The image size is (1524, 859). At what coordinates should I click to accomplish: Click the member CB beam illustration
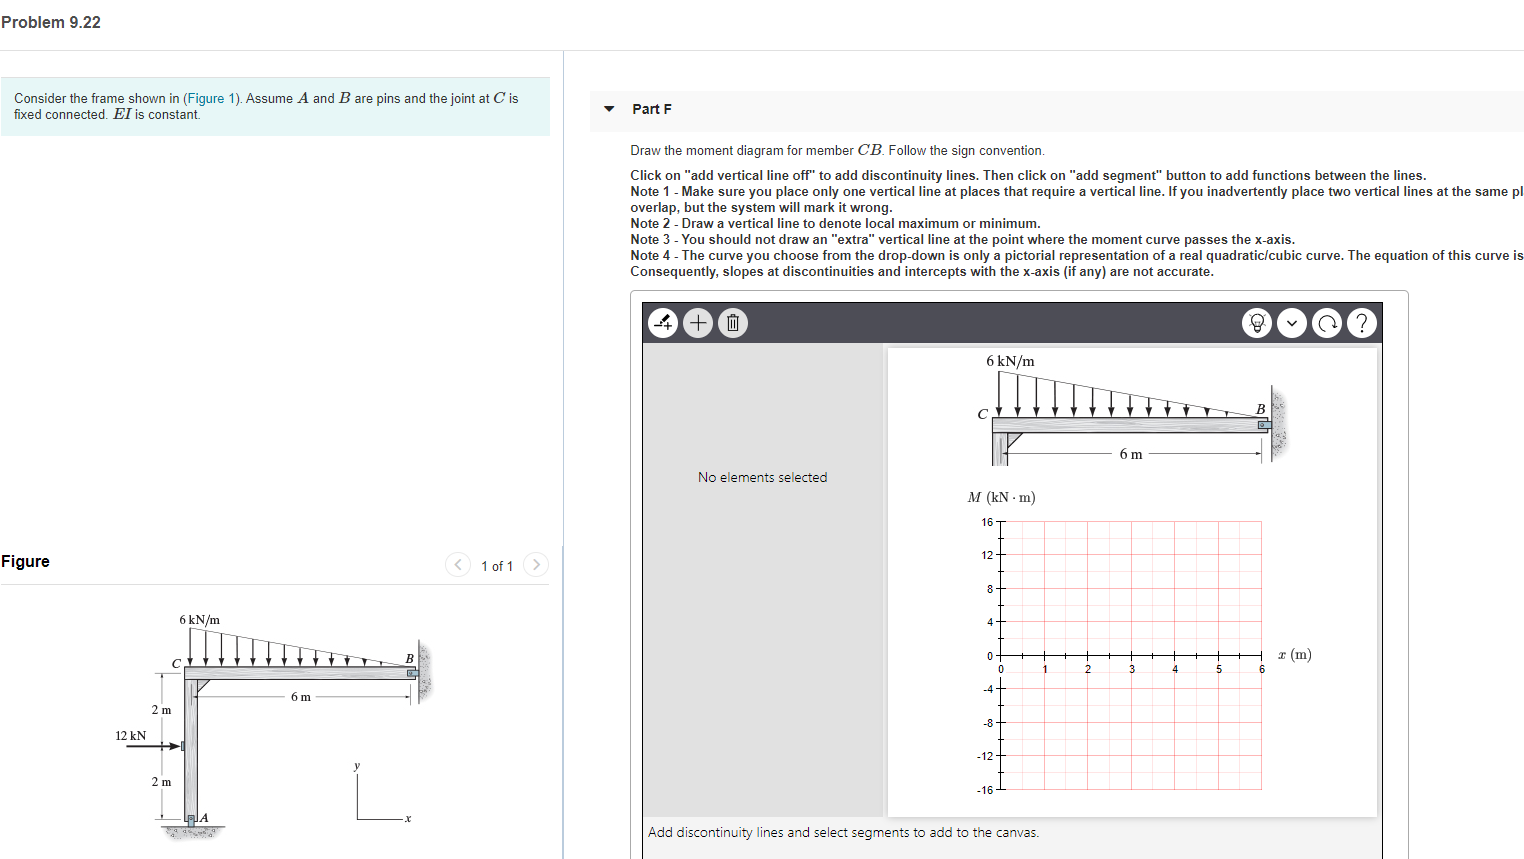click(1131, 410)
